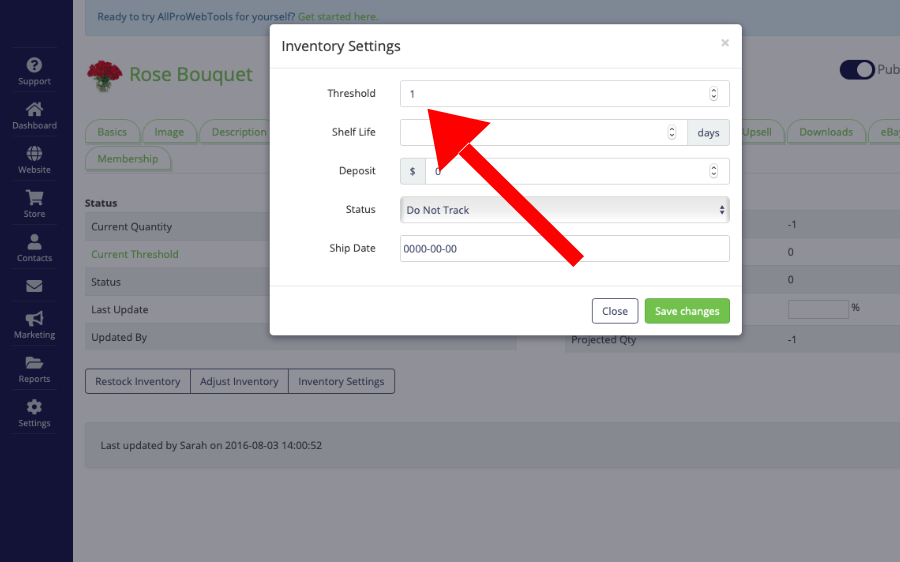Viewport: 900px width, 562px height.
Task: Open the Store cart icon
Action: [34, 198]
